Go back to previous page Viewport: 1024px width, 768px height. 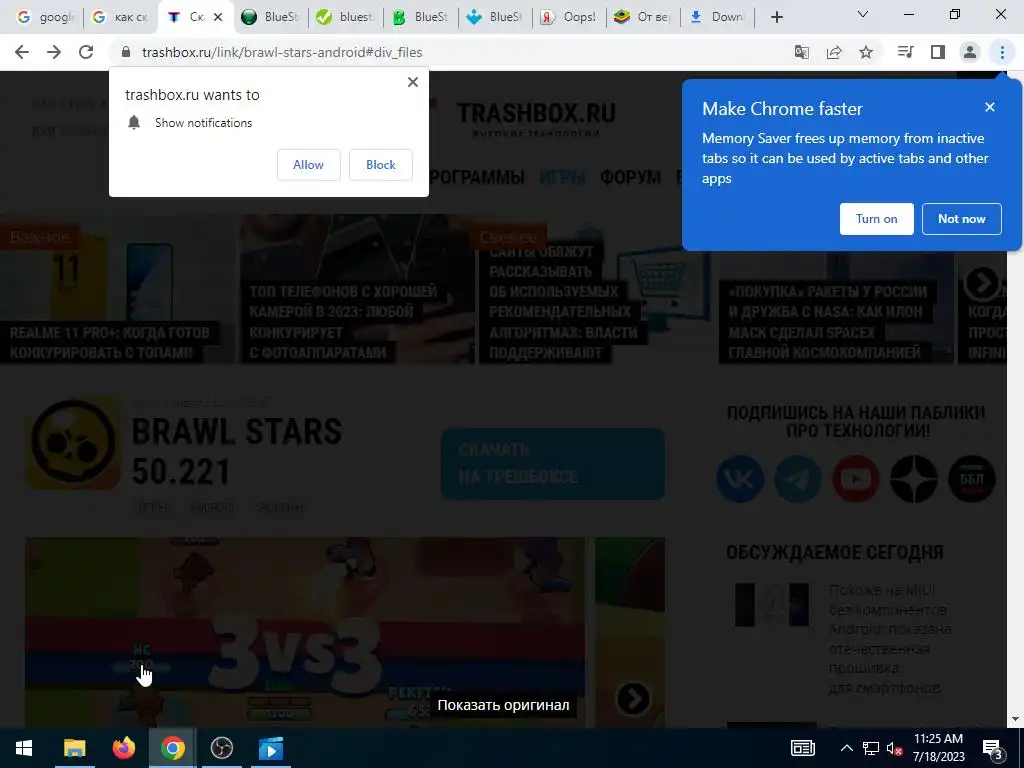point(22,52)
